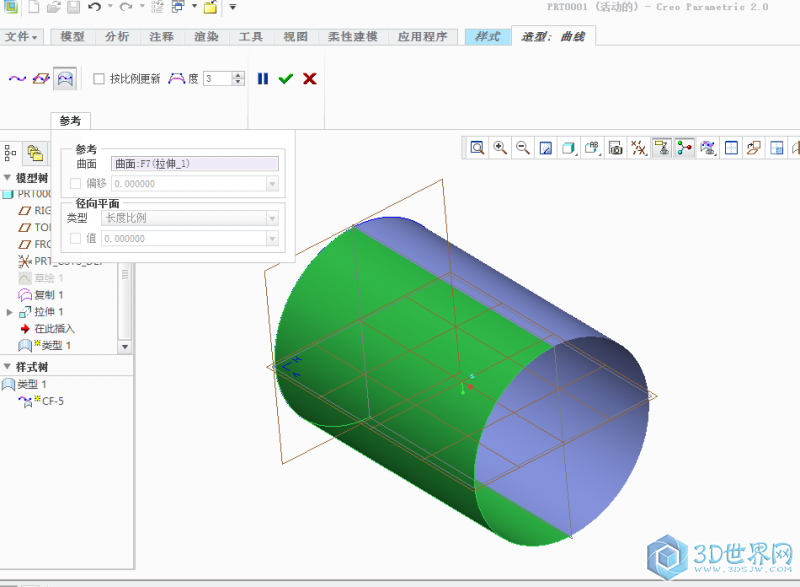Viewport: 800px width, 587px height.
Task: Show the model tree panel icon
Action: click(11, 152)
